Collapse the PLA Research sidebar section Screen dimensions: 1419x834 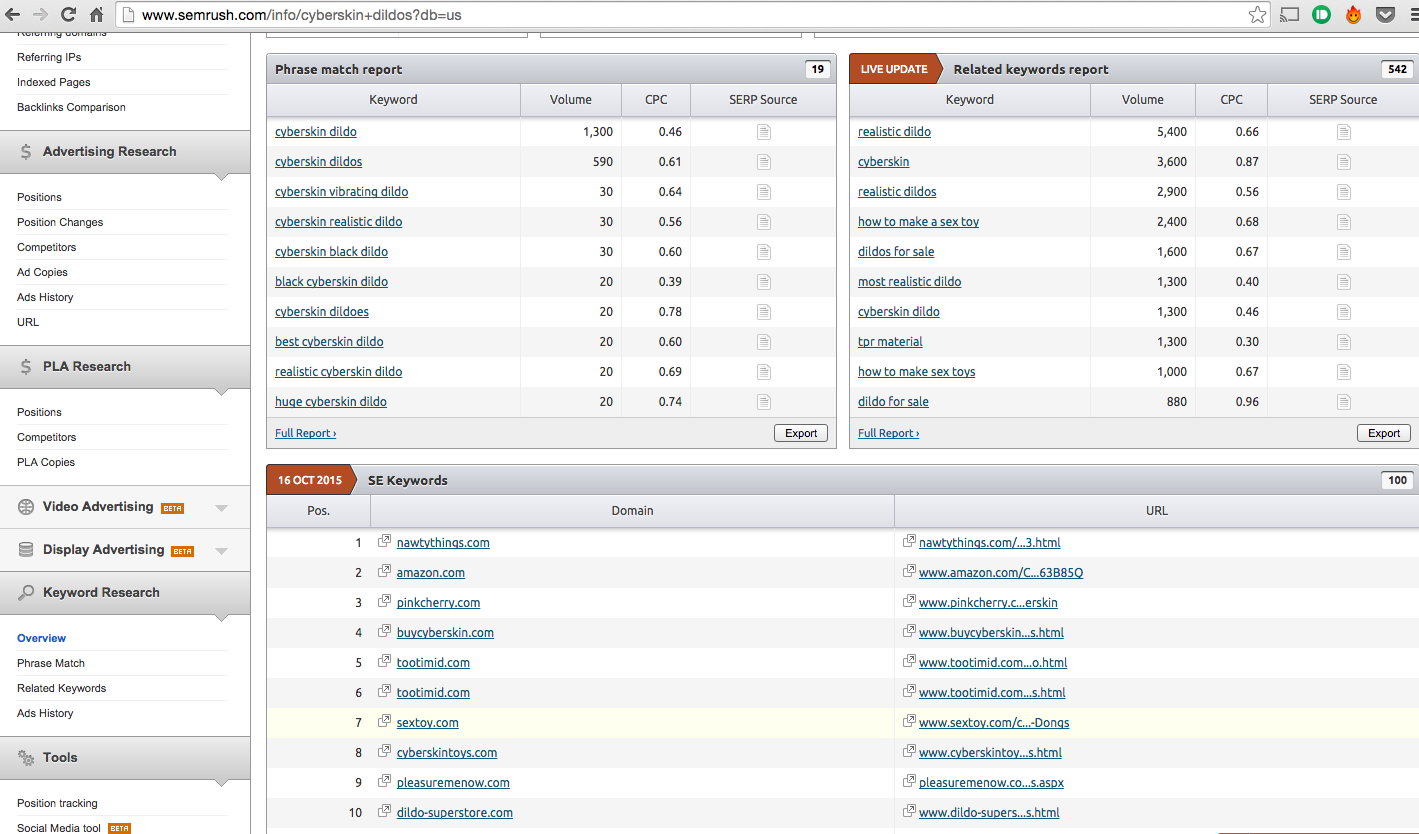[x=222, y=393]
